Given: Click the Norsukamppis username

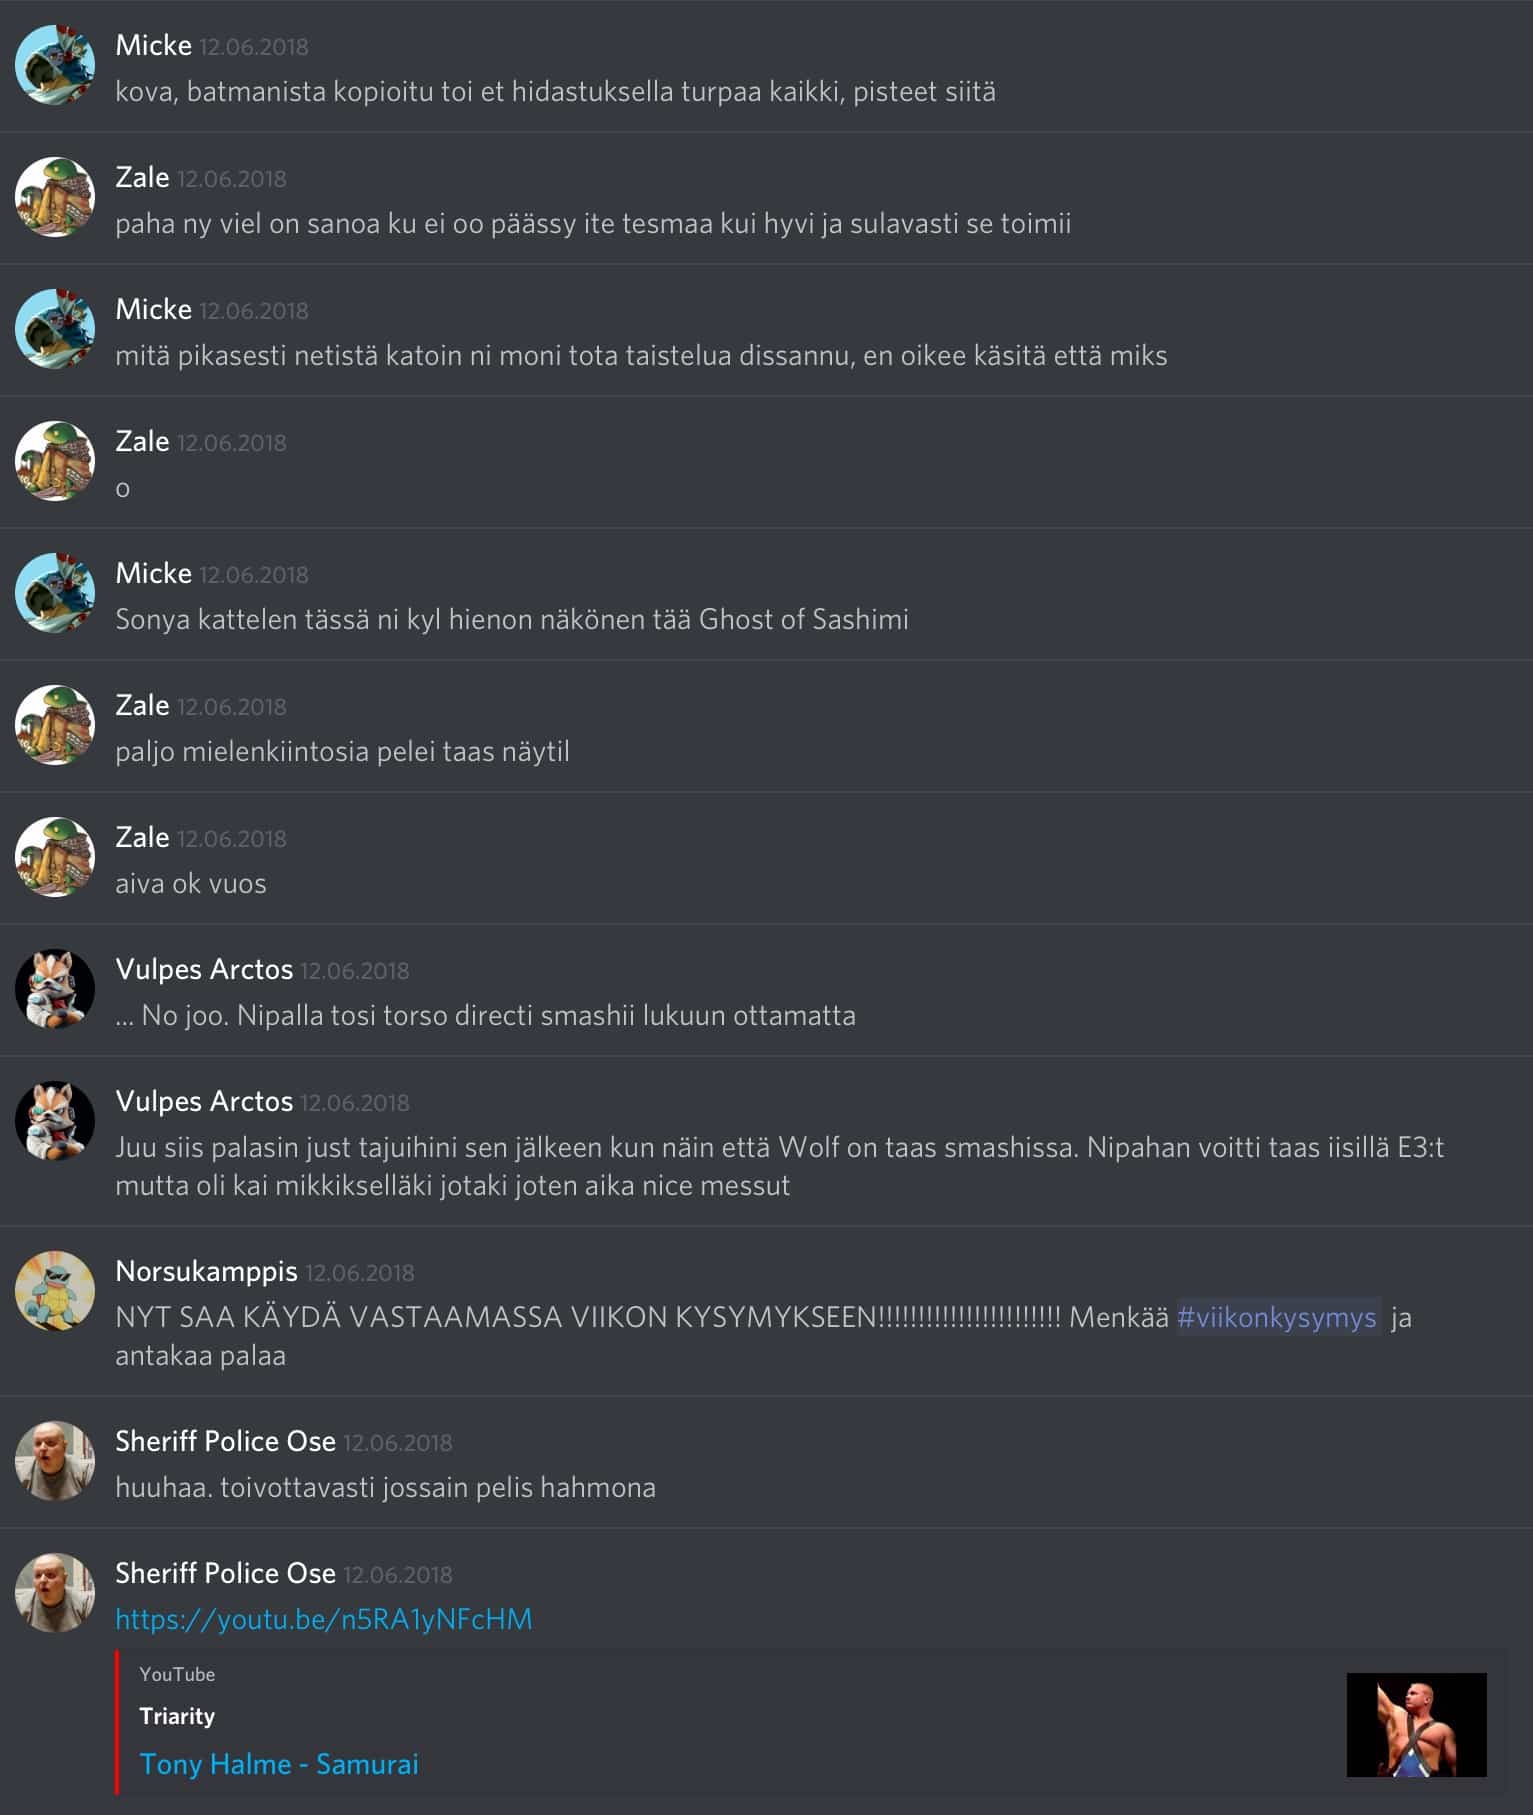Looking at the screenshot, I should tap(206, 1271).
